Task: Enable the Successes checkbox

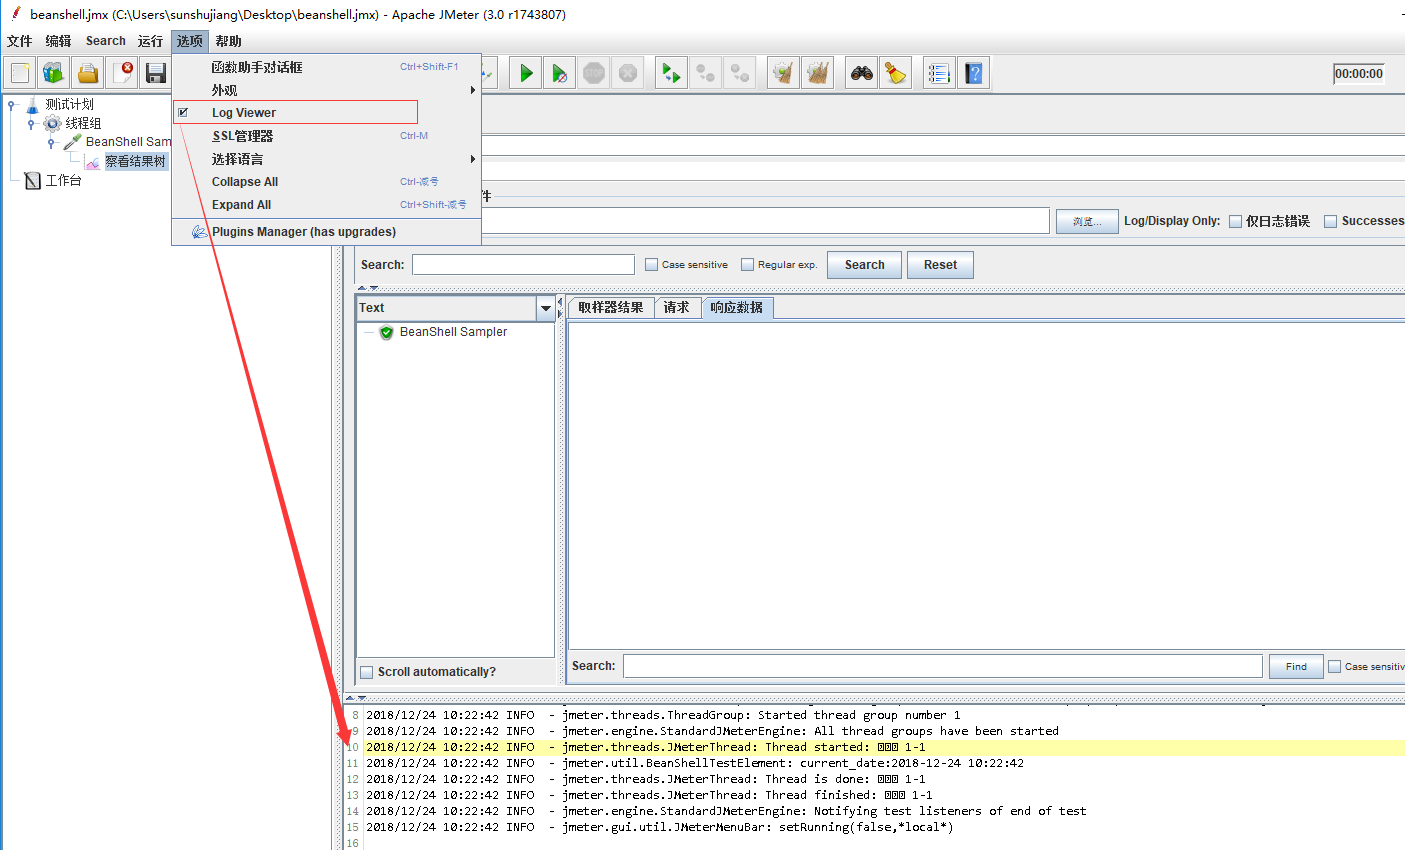Action: click(x=1331, y=221)
